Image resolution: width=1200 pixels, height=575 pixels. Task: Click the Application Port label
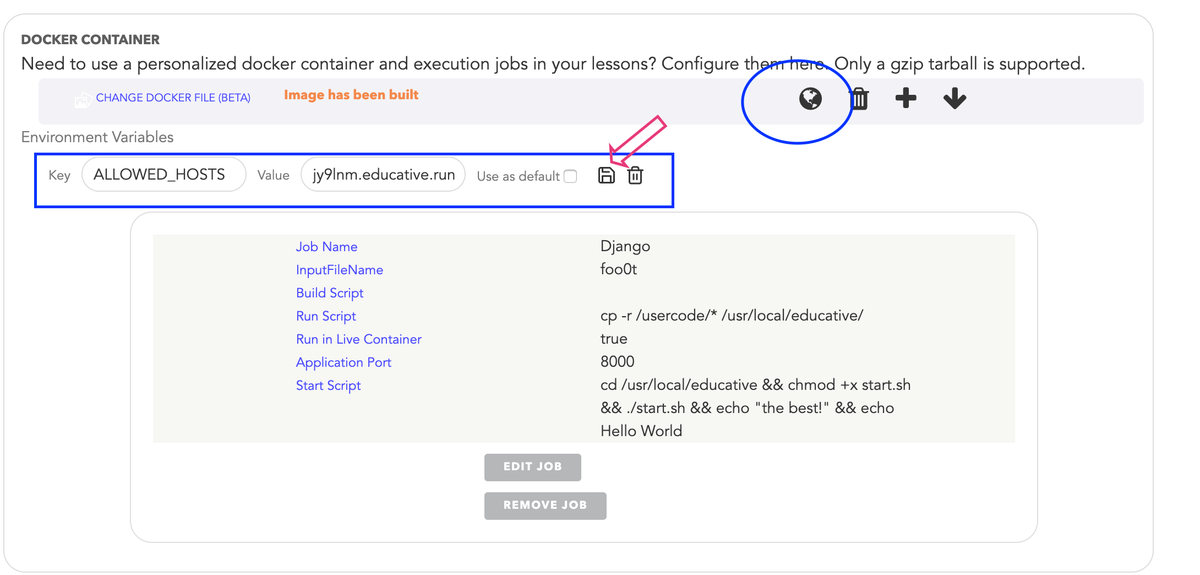[343, 362]
